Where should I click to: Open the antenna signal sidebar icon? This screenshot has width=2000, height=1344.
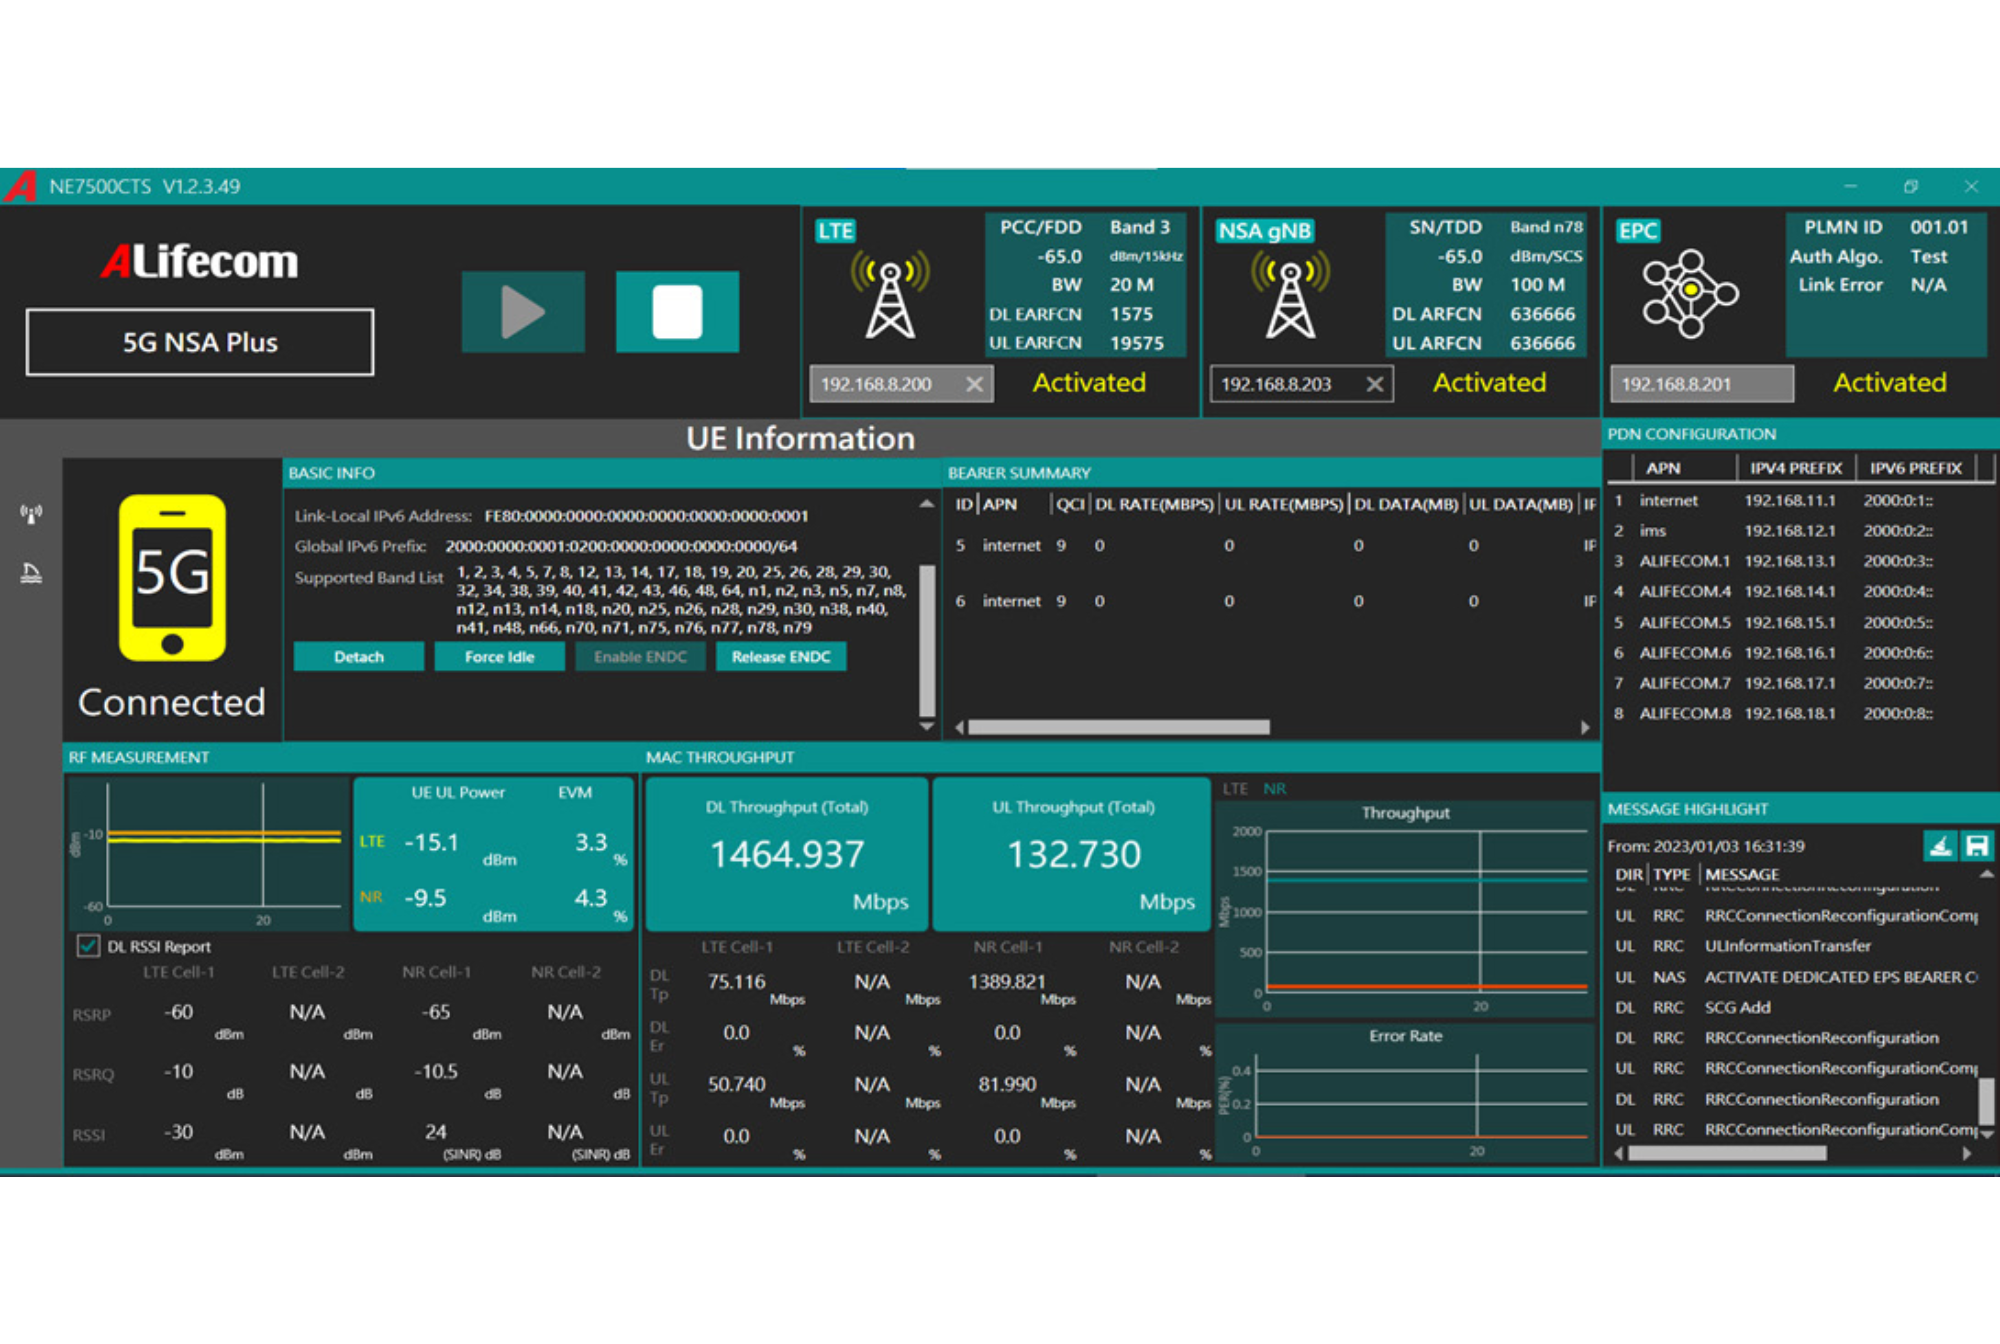31,514
